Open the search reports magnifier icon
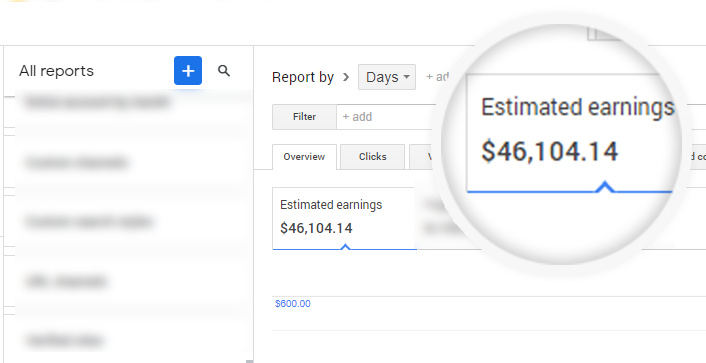 (224, 71)
